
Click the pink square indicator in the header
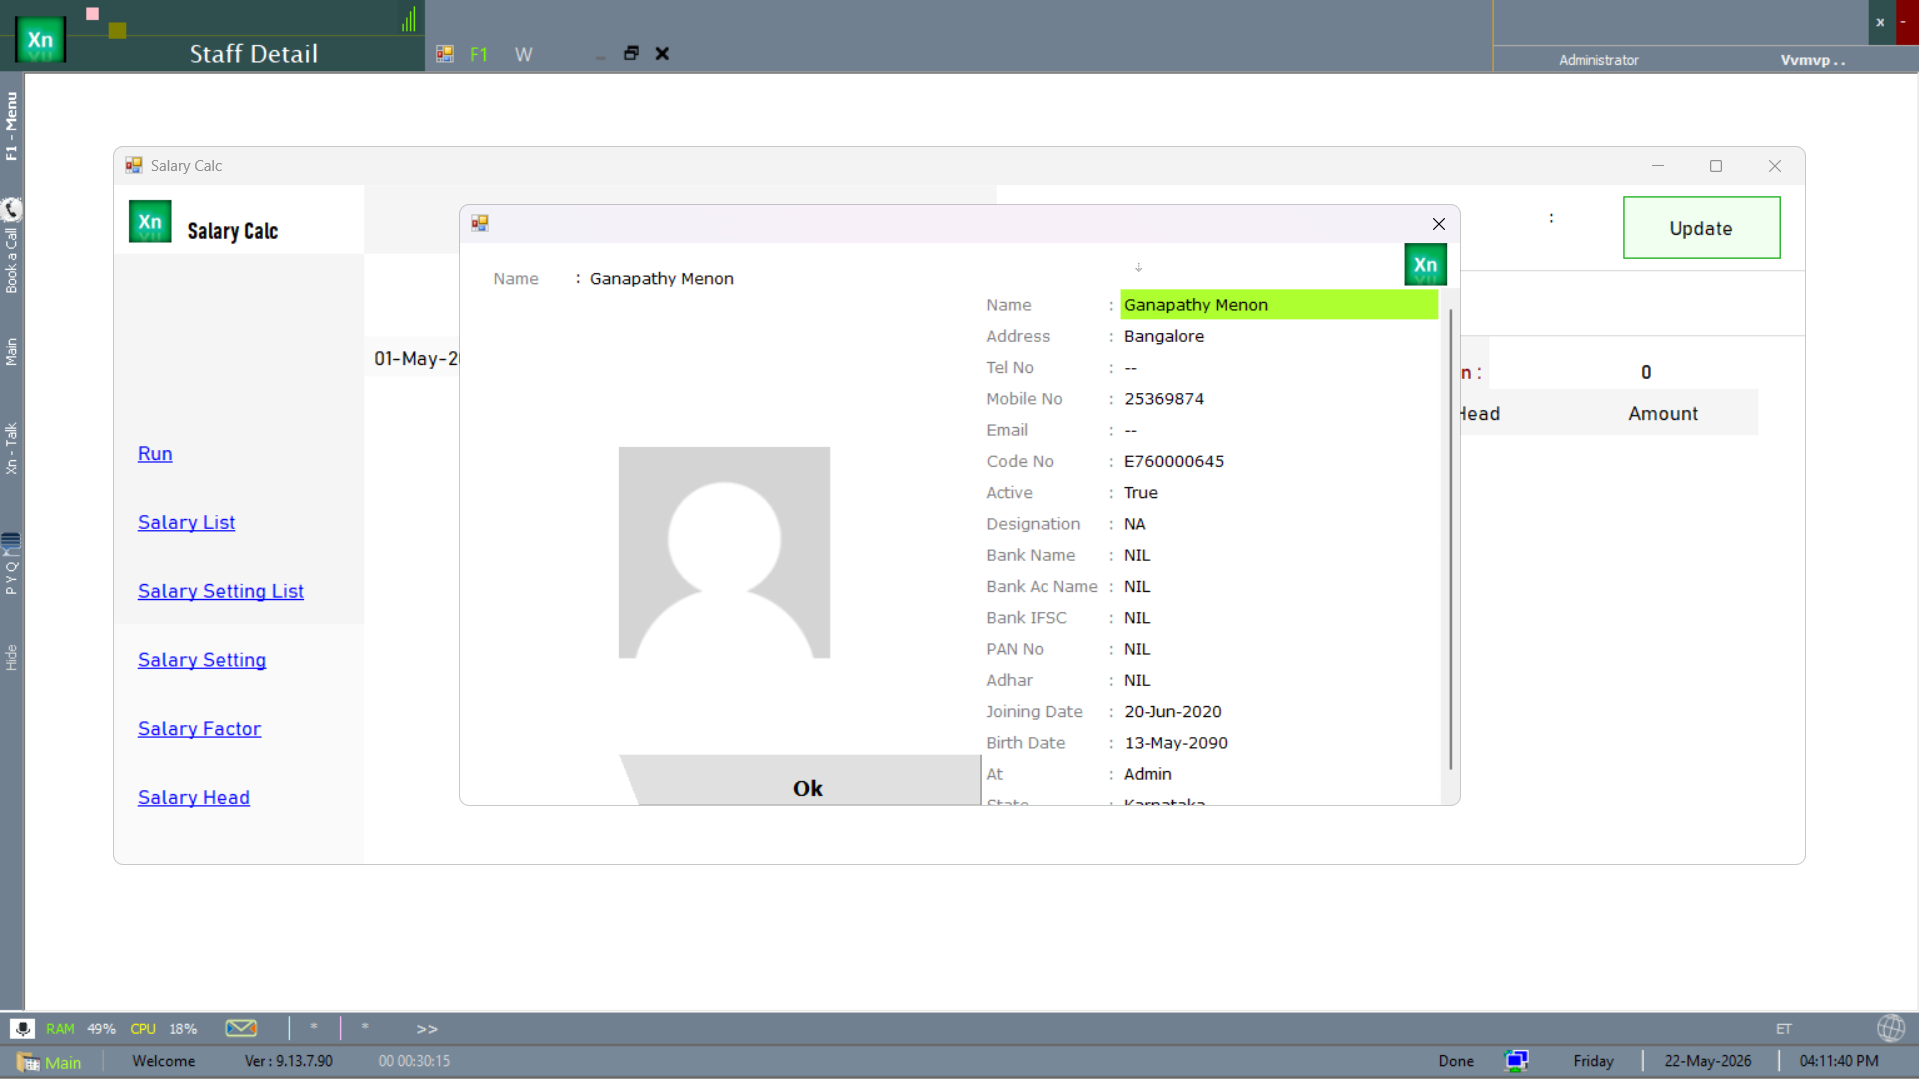[93, 14]
